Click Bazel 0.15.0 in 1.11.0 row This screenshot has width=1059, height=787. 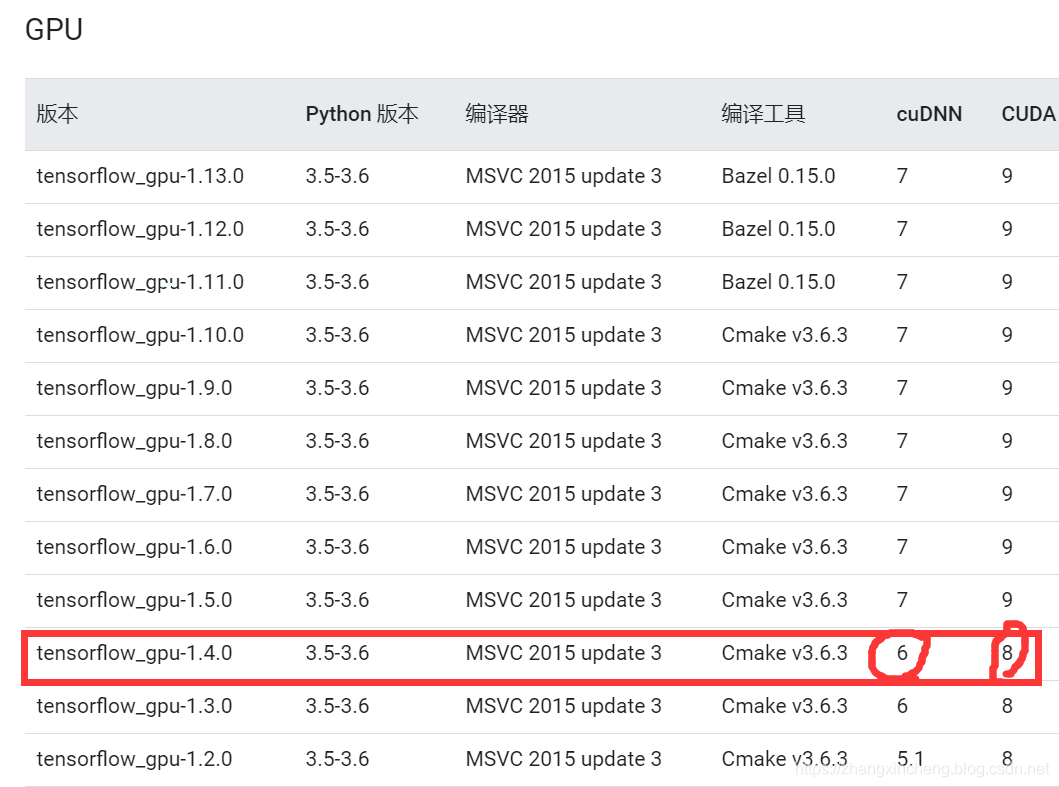pyautogui.click(x=778, y=282)
